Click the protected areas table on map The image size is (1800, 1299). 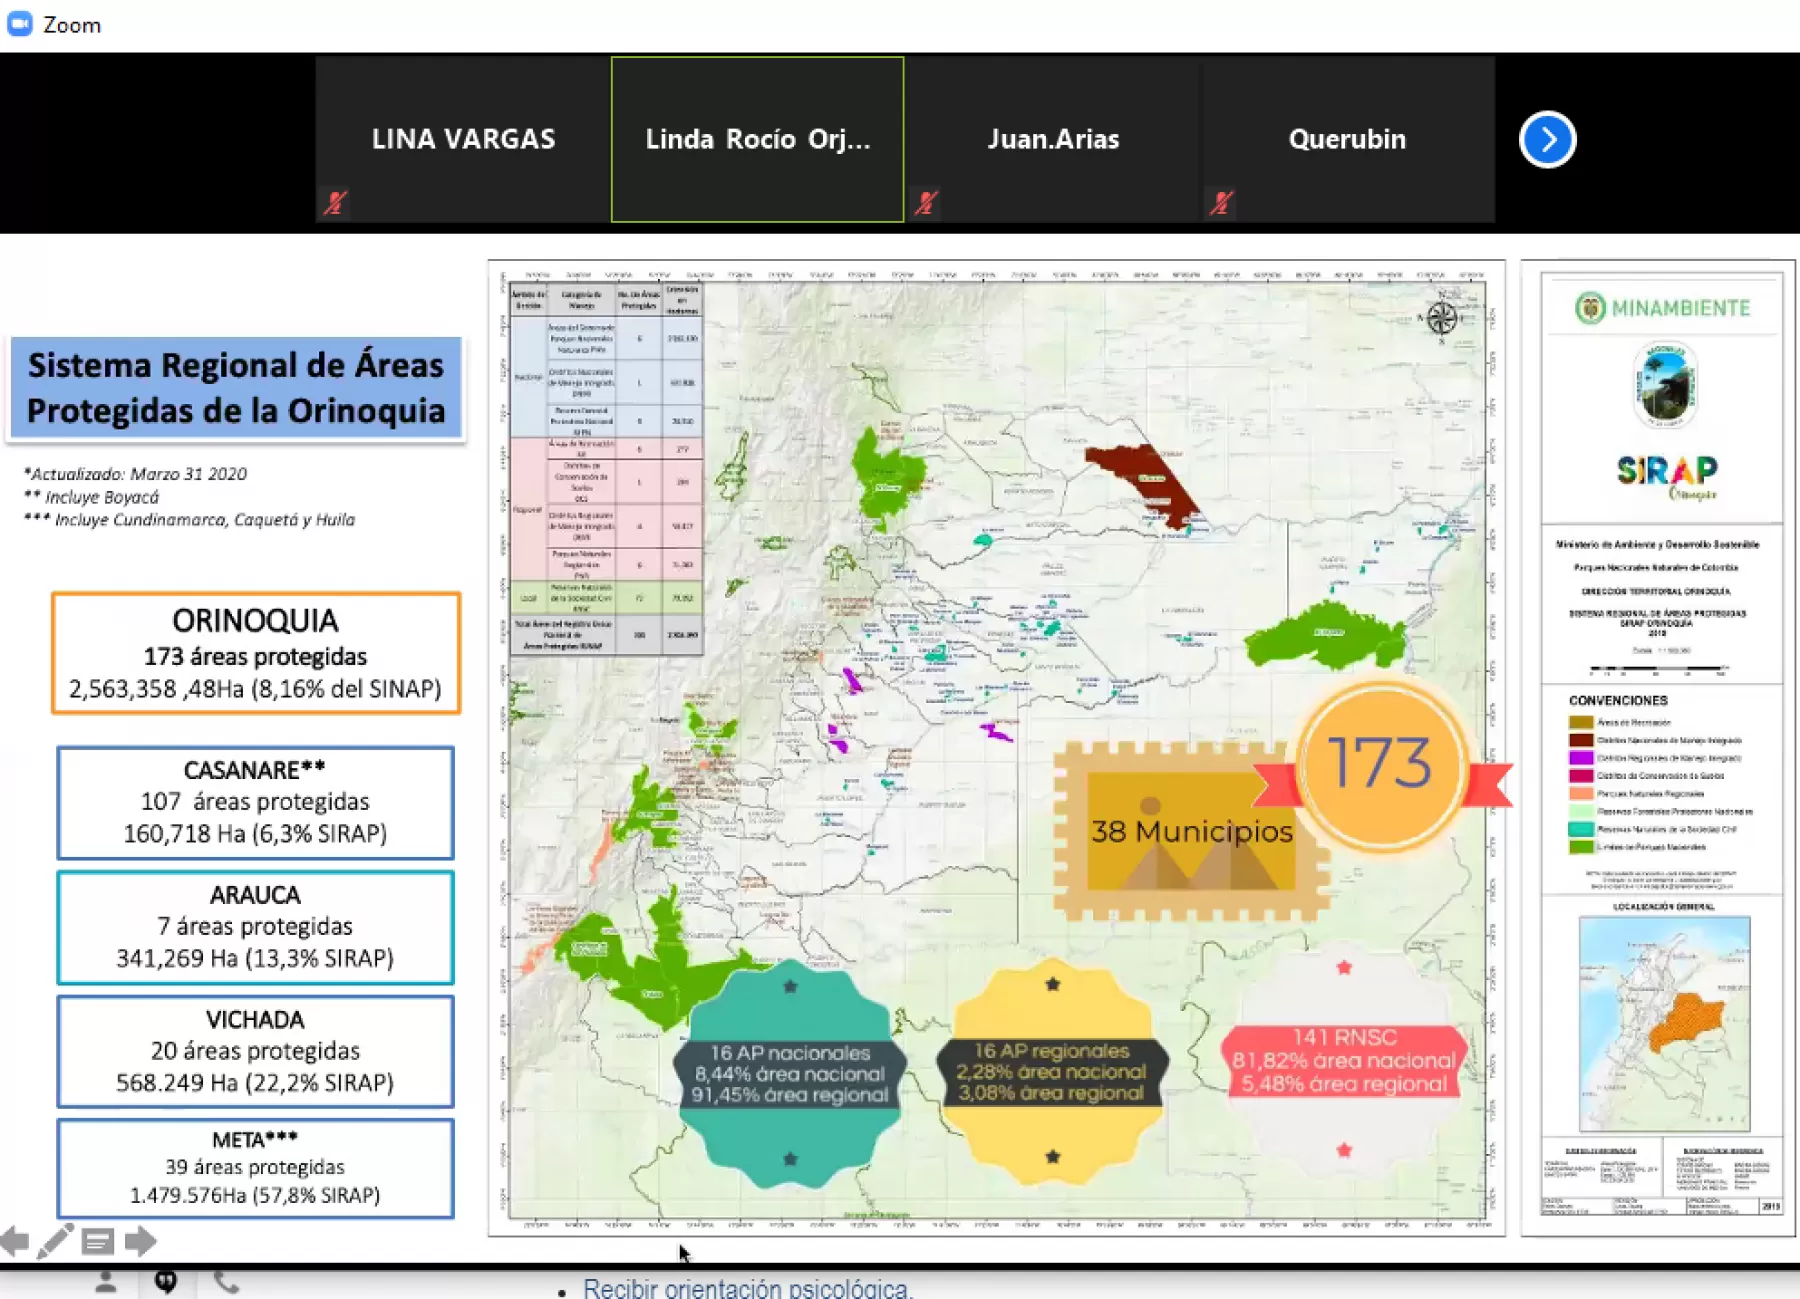(606, 469)
